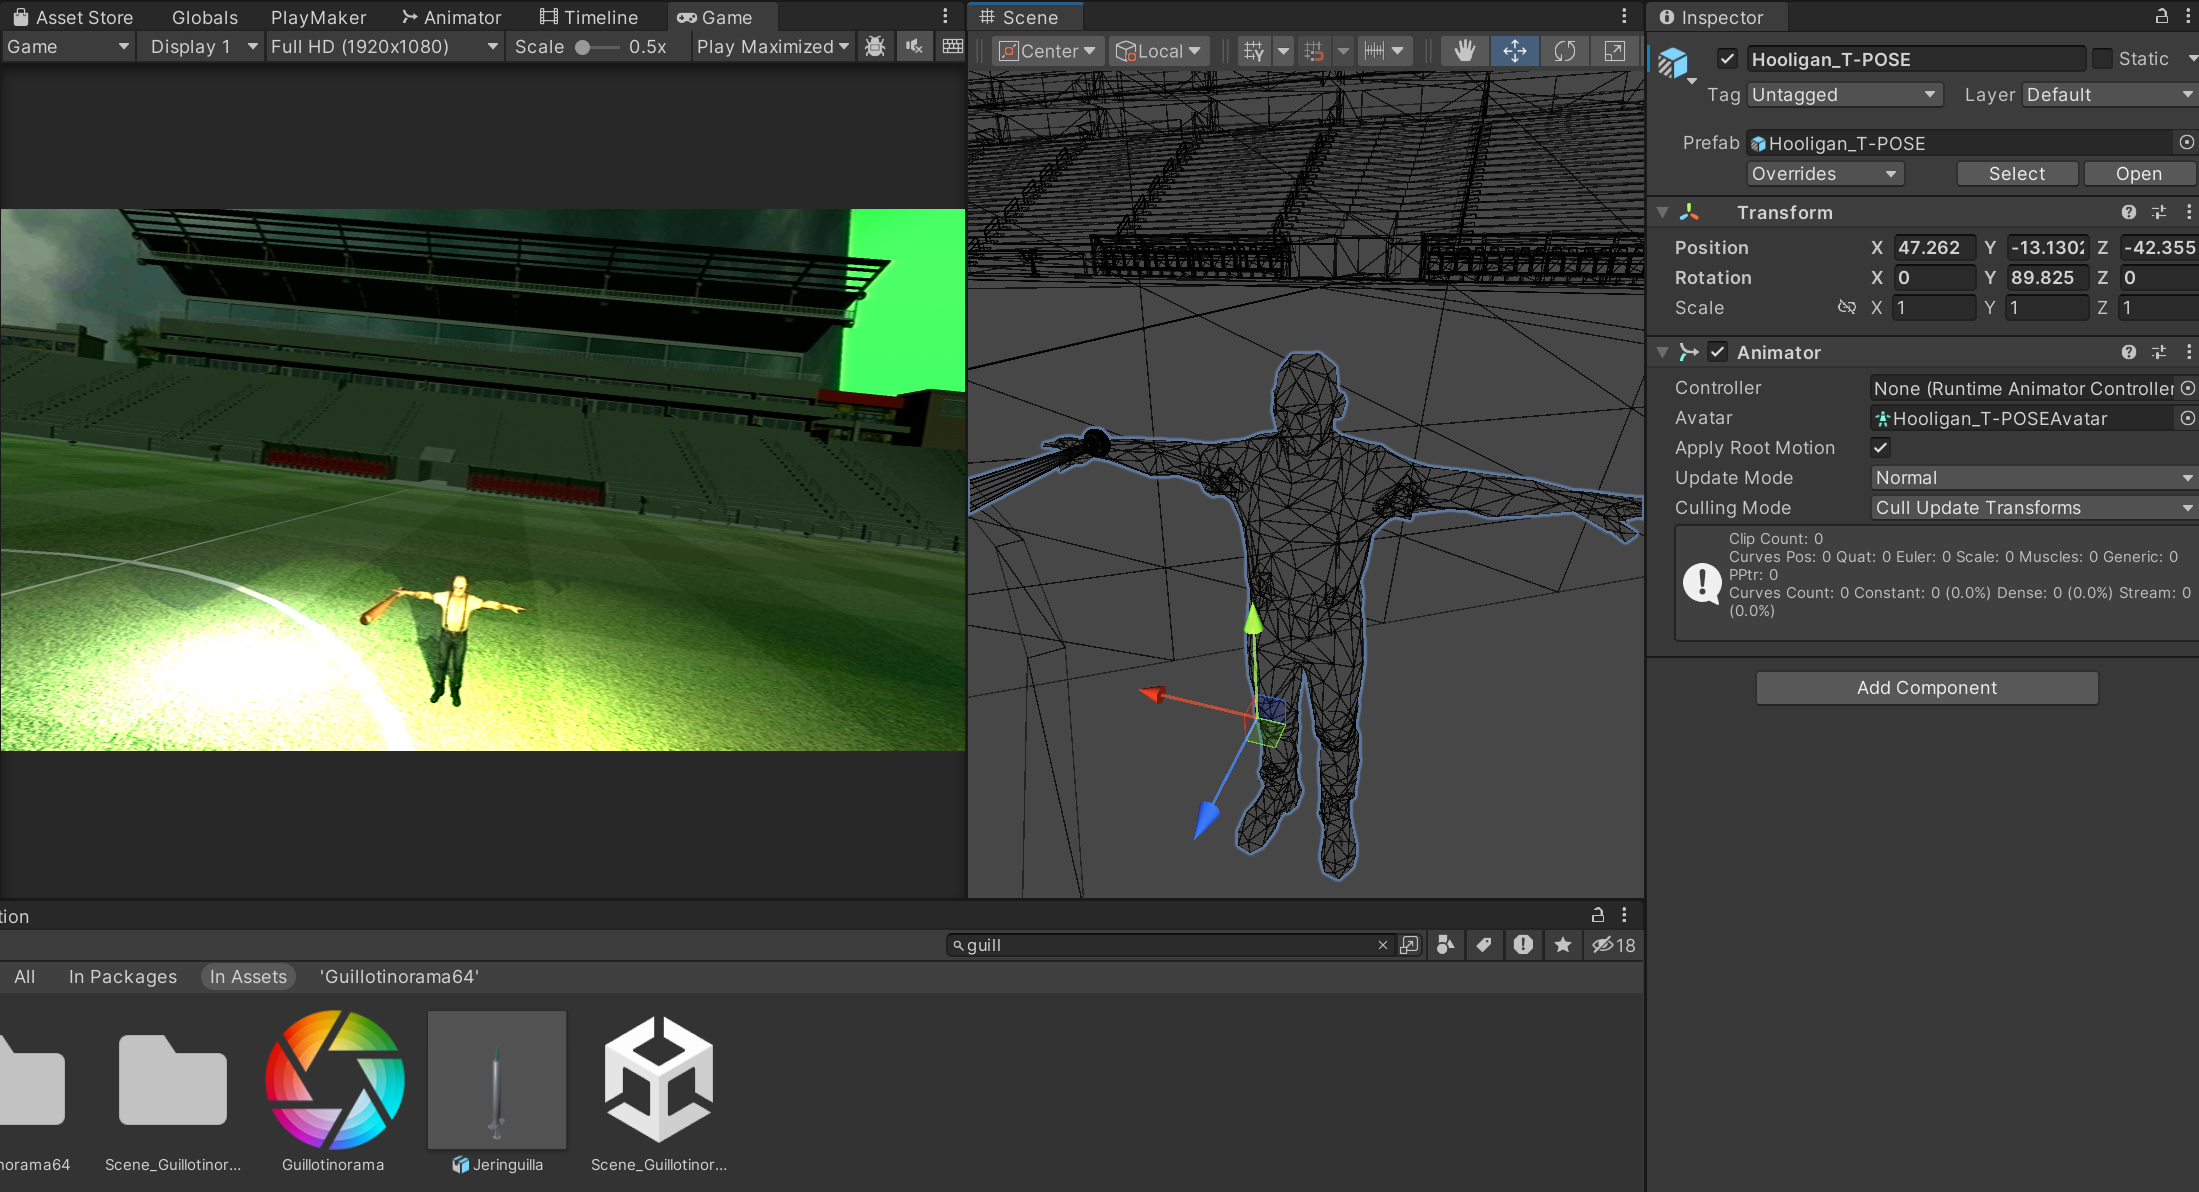Open Game panel options menu dots
Viewport: 2199px width, 1192px height.
[x=945, y=17]
